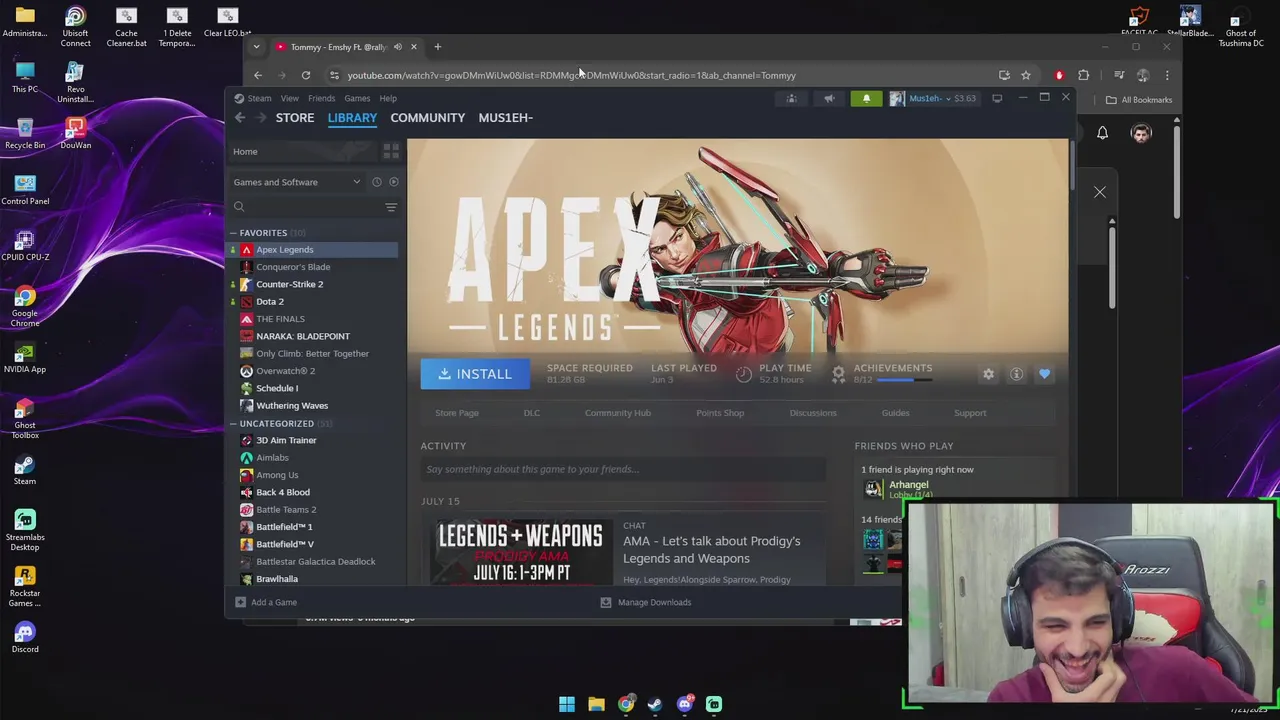1280x720 pixels.
Task: Open the Community Hub link
Action: 618,413
